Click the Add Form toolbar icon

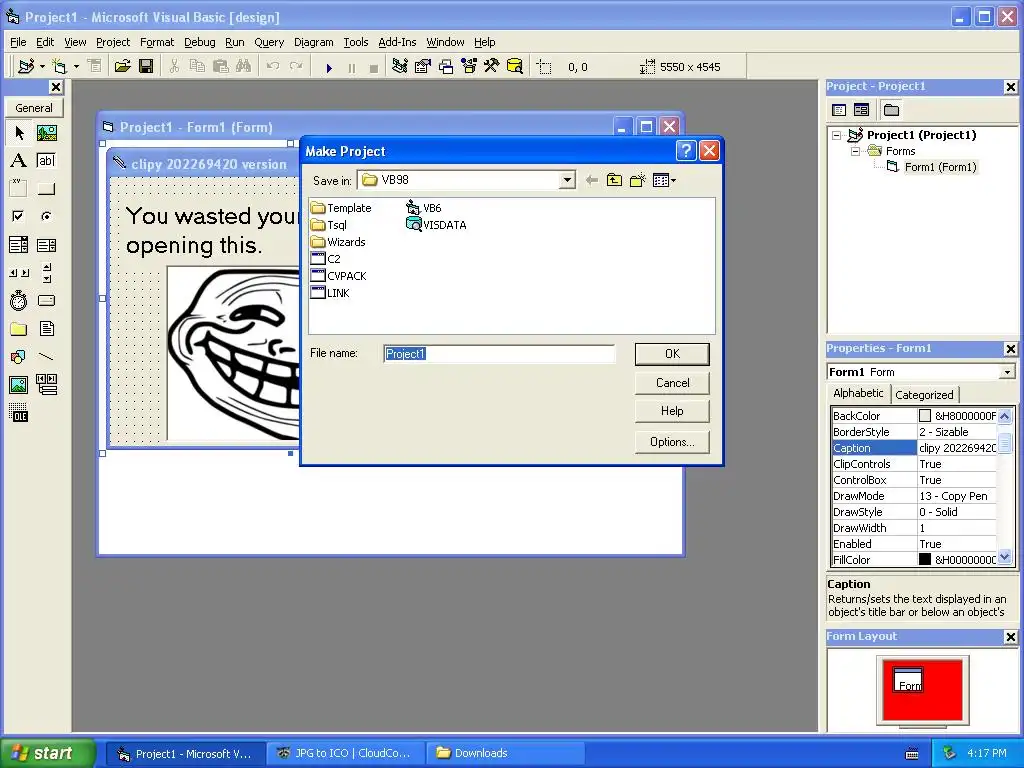click(59, 66)
